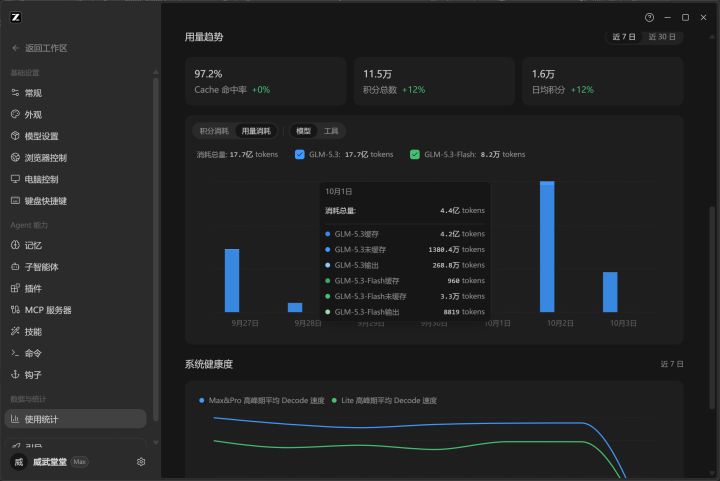
Task: Click Lite 高峰期平均 Decode 速度 legend
Action: tap(384, 401)
